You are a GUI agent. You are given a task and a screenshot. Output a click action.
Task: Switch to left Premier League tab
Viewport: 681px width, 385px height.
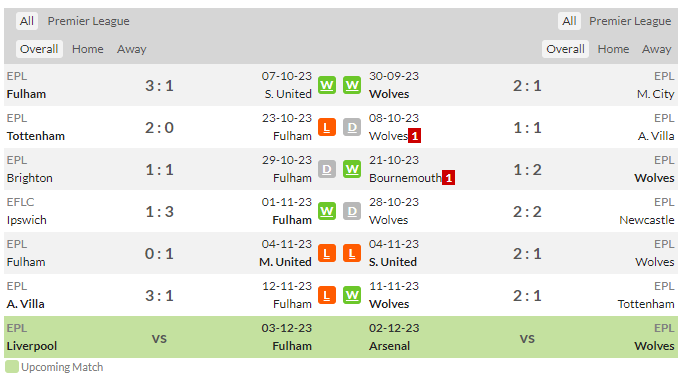click(x=89, y=21)
